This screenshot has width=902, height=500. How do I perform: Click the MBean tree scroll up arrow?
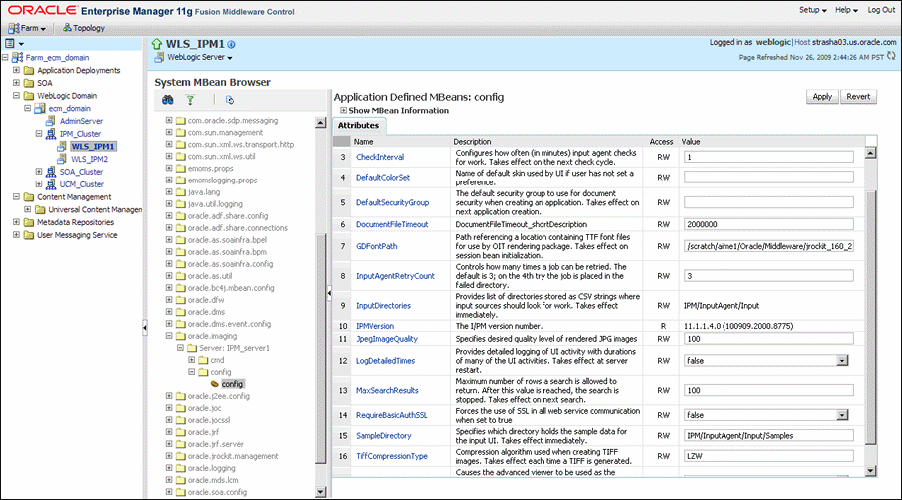tap(320, 123)
